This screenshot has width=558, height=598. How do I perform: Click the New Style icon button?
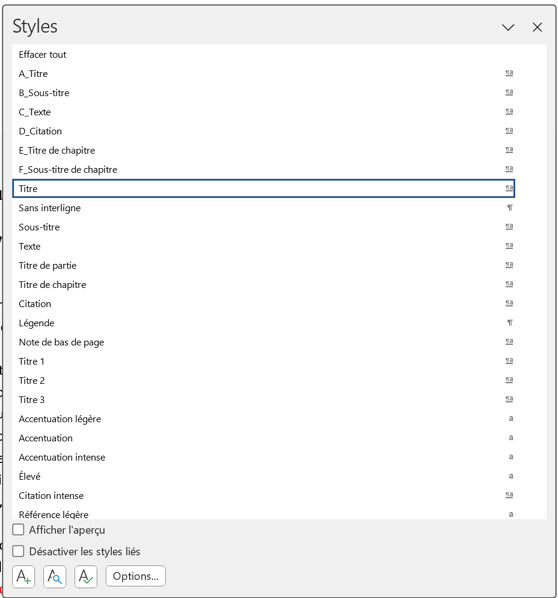(24, 576)
